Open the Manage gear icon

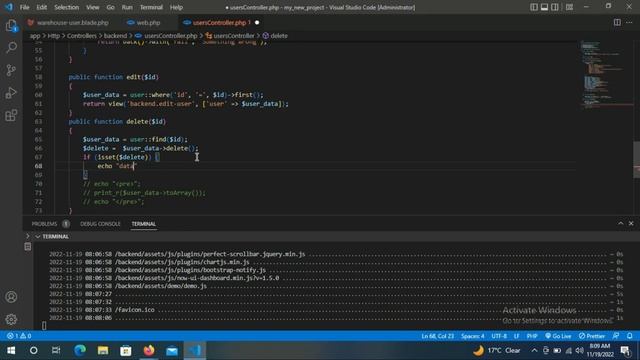pos(11,319)
